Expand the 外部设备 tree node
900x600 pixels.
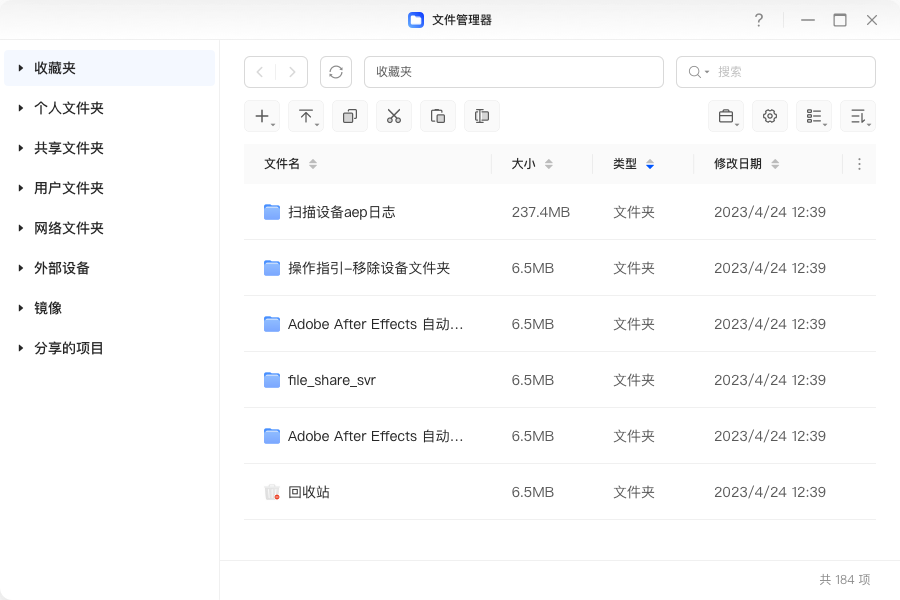pos(21,268)
